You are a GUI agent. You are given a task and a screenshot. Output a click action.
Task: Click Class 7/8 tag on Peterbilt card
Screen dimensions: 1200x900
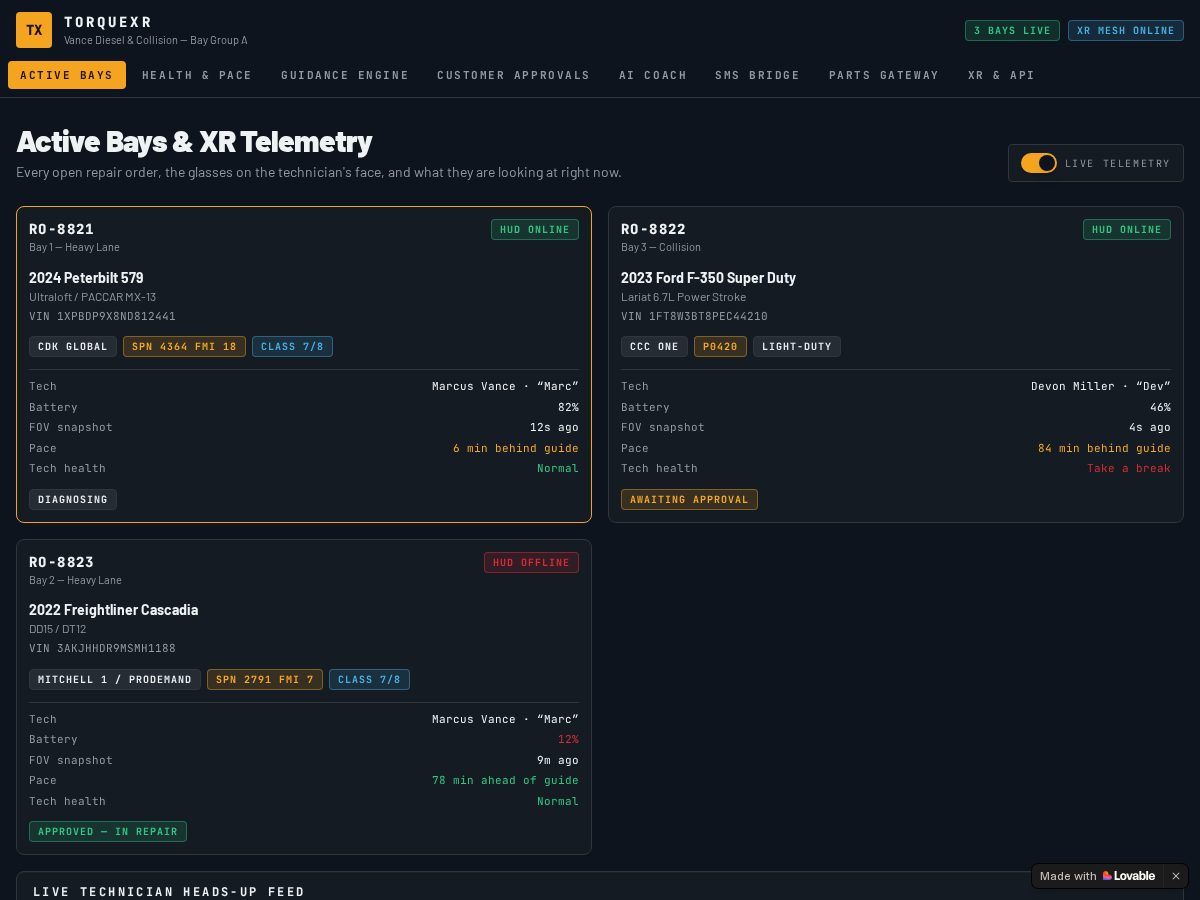click(x=292, y=347)
